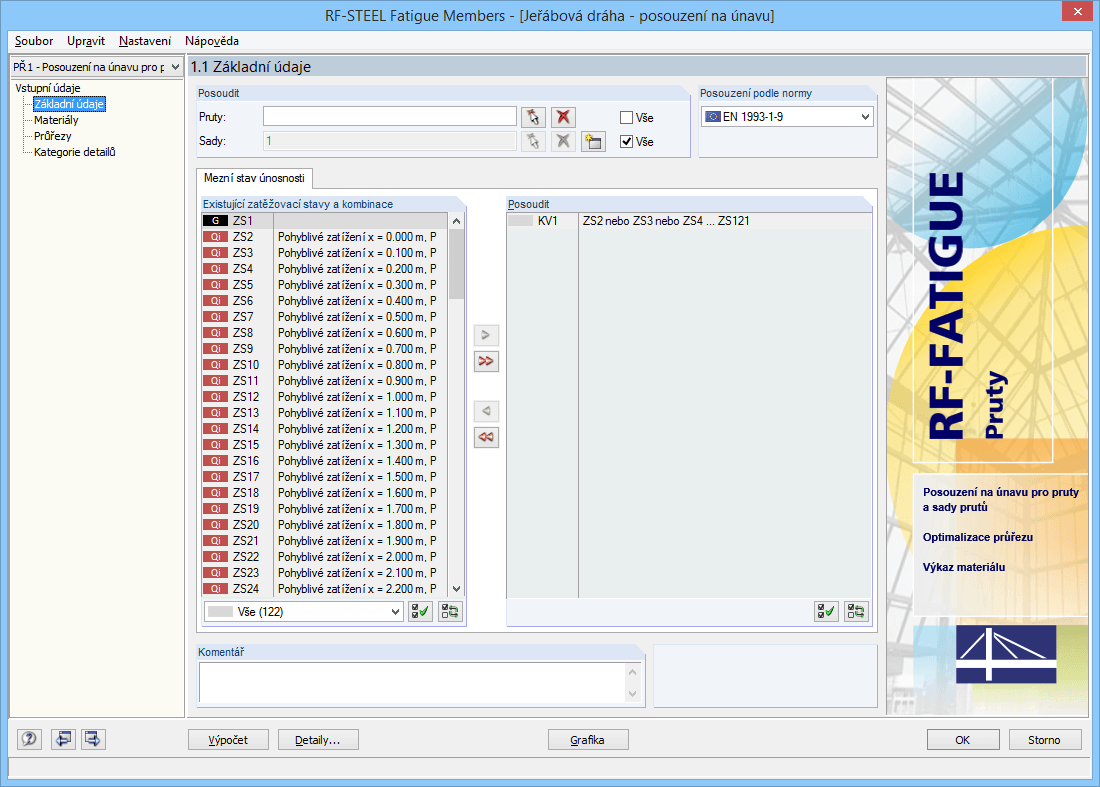Click the load cases list scrollbar thumb
This screenshot has width=1100, height=787.
[x=457, y=264]
